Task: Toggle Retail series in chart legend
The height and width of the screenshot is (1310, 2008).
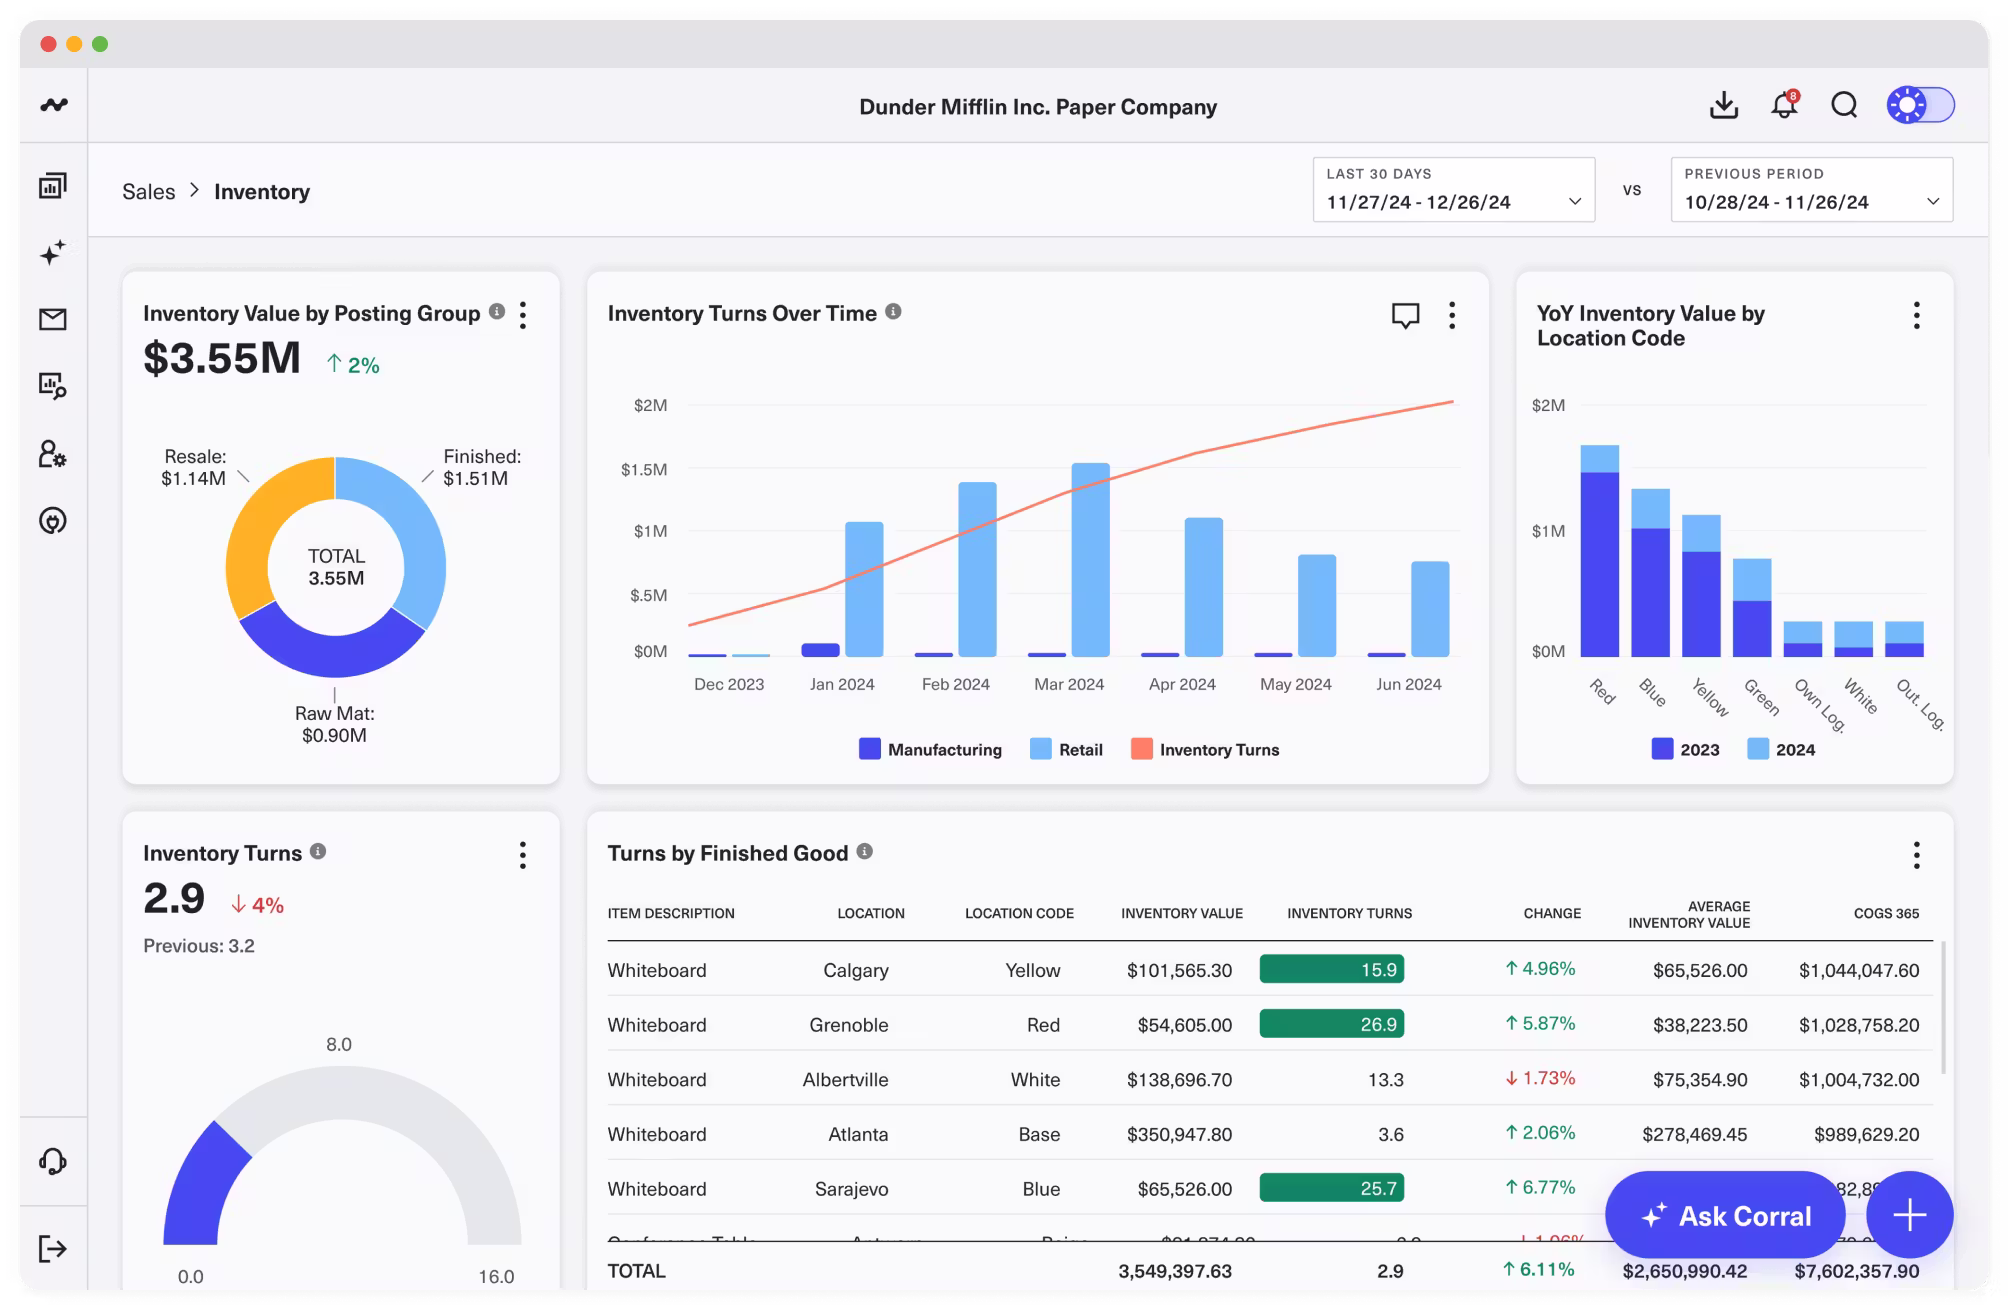Action: (1066, 749)
